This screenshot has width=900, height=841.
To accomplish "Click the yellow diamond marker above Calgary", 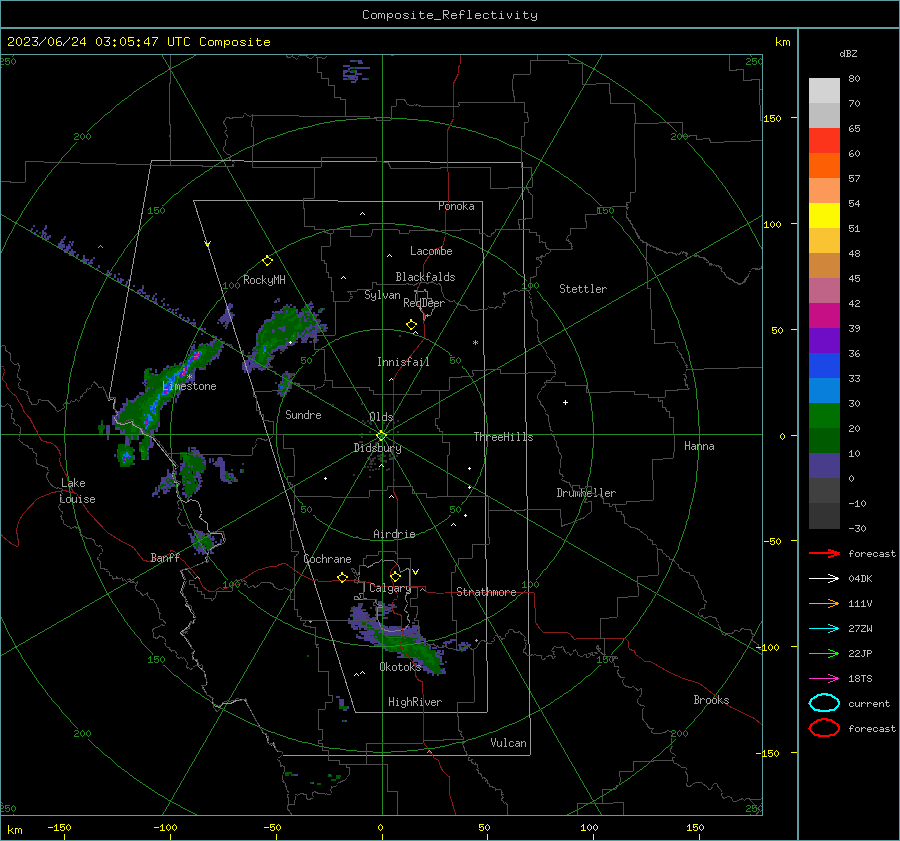I will [395, 576].
